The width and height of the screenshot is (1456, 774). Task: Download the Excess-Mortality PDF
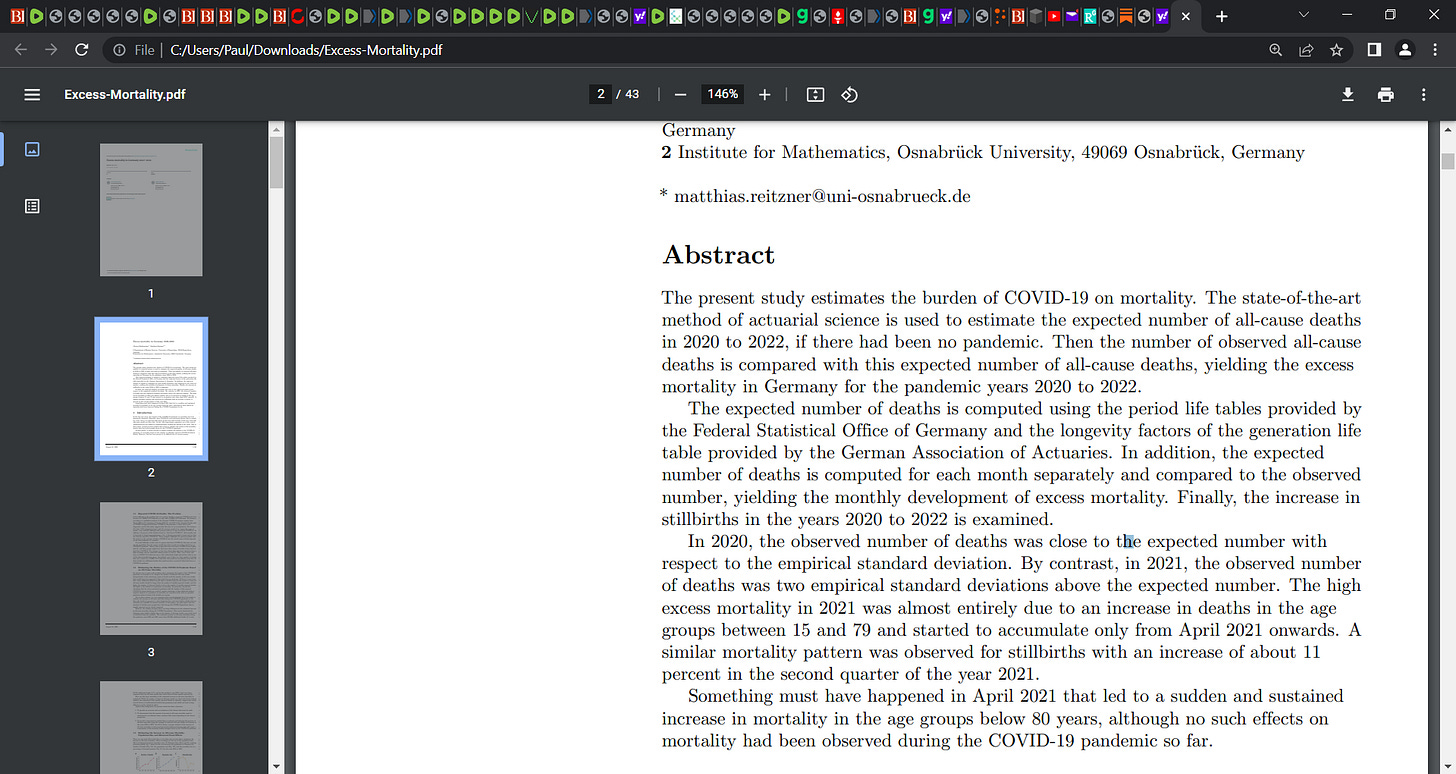(1347, 94)
